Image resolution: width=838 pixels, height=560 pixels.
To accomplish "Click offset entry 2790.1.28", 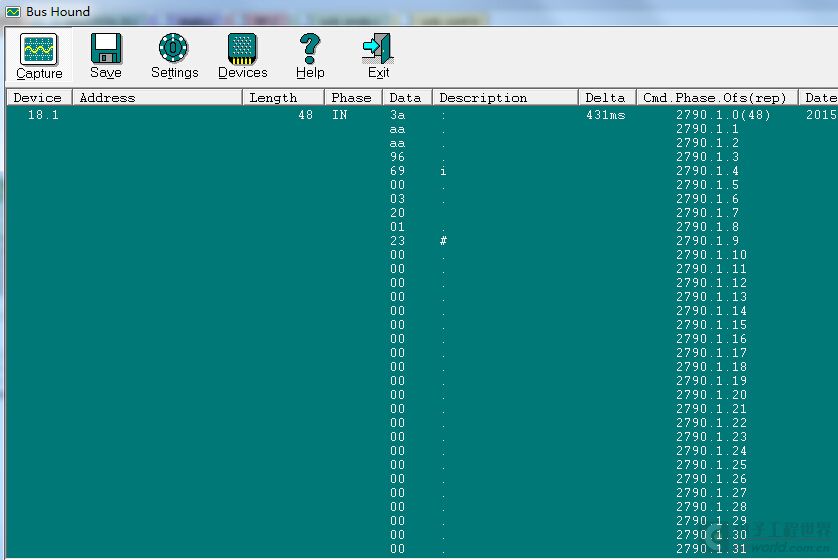I will point(711,507).
